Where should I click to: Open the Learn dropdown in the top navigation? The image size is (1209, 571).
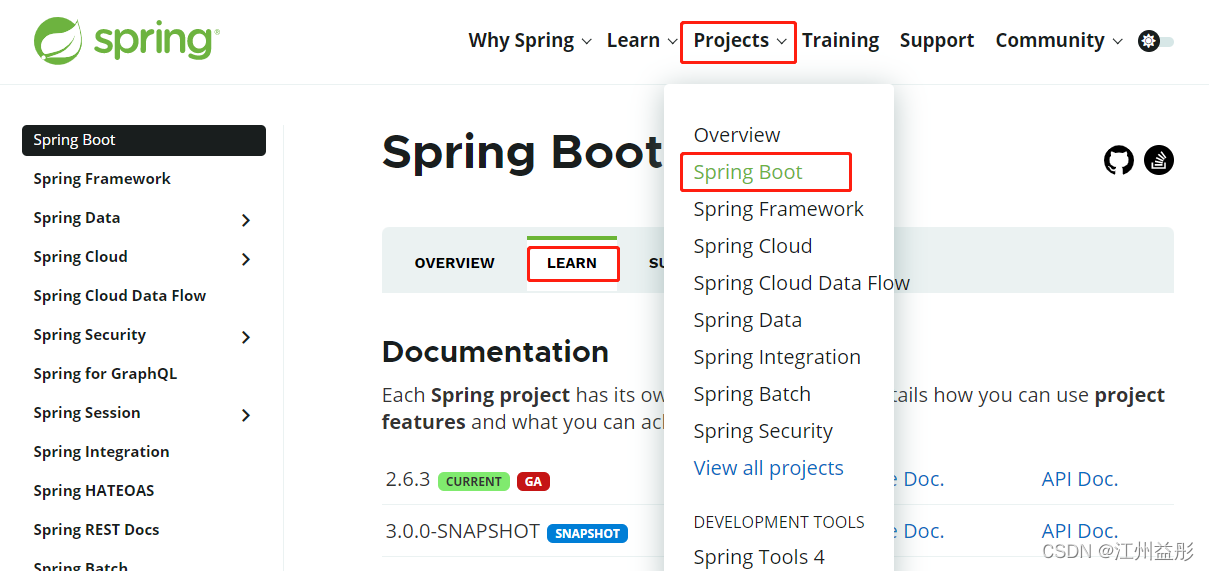tap(642, 41)
